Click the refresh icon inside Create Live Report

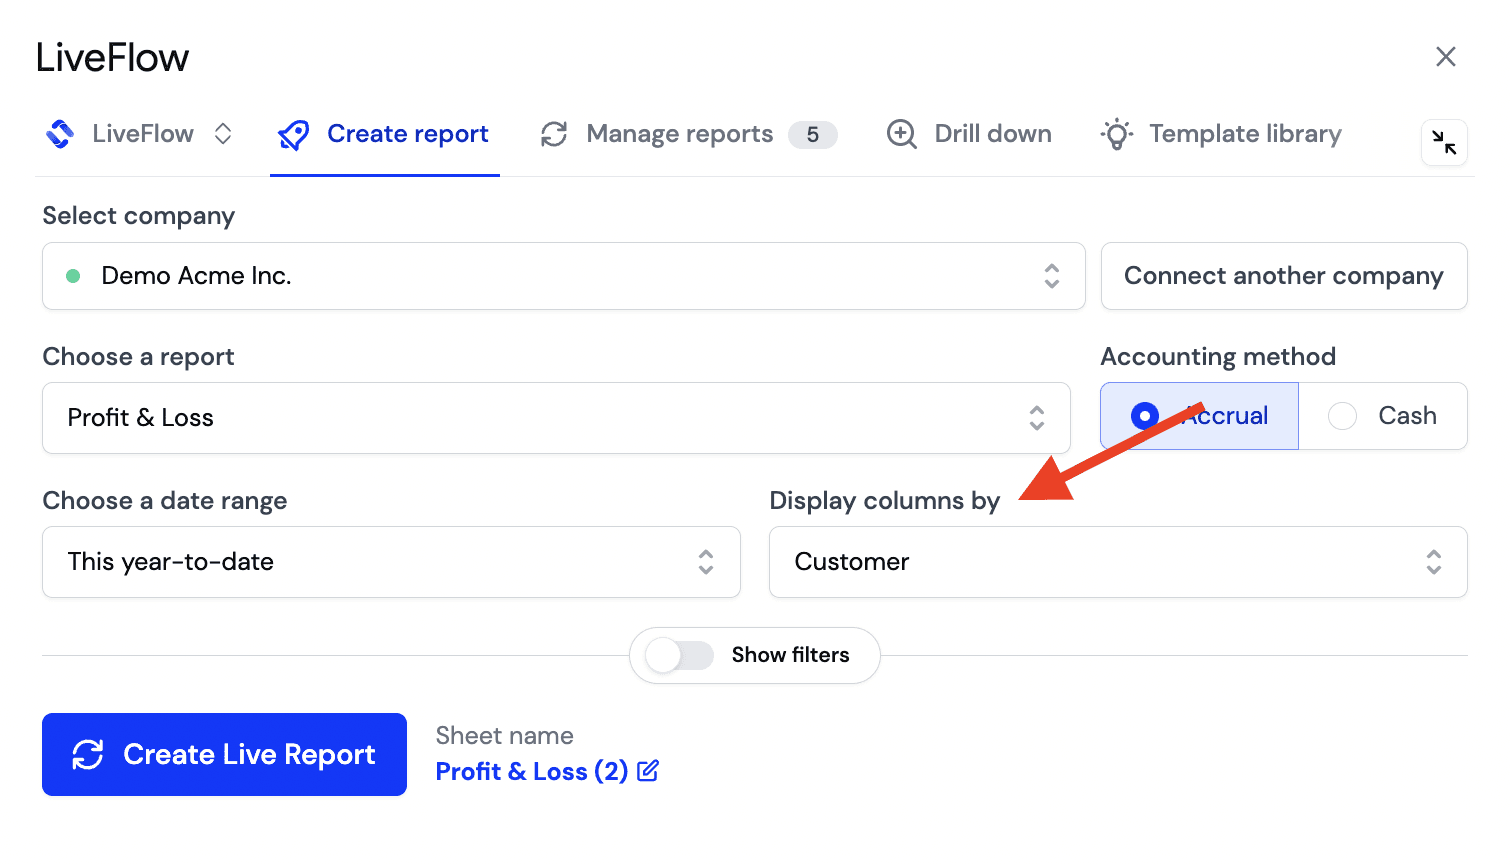(x=87, y=754)
